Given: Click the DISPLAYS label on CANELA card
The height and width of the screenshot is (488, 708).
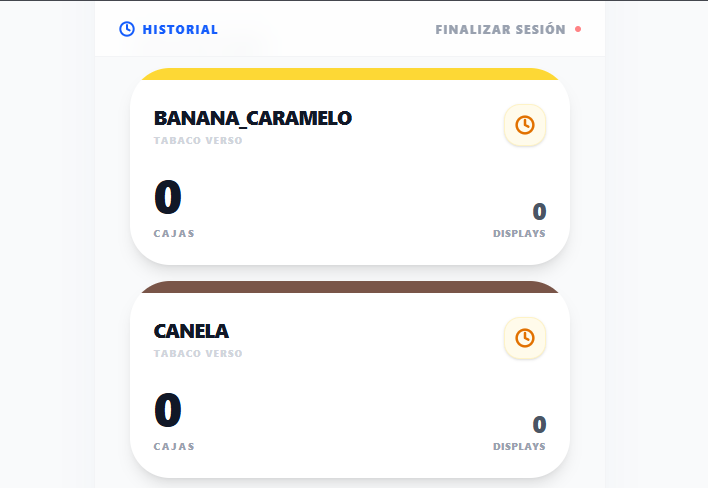Looking at the screenshot, I should pos(519,447).
